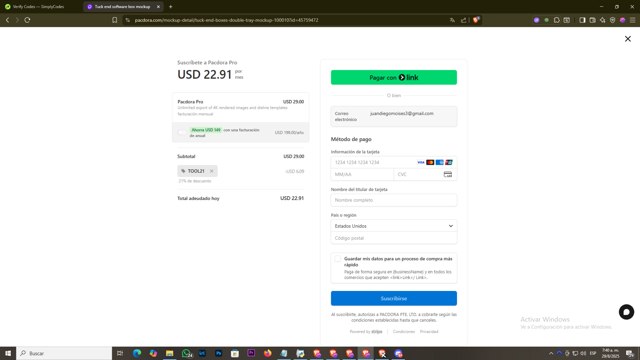The width and height of the screenshot is (640, 360).
Task: Click the Código postal field
Action: [393, 238]
